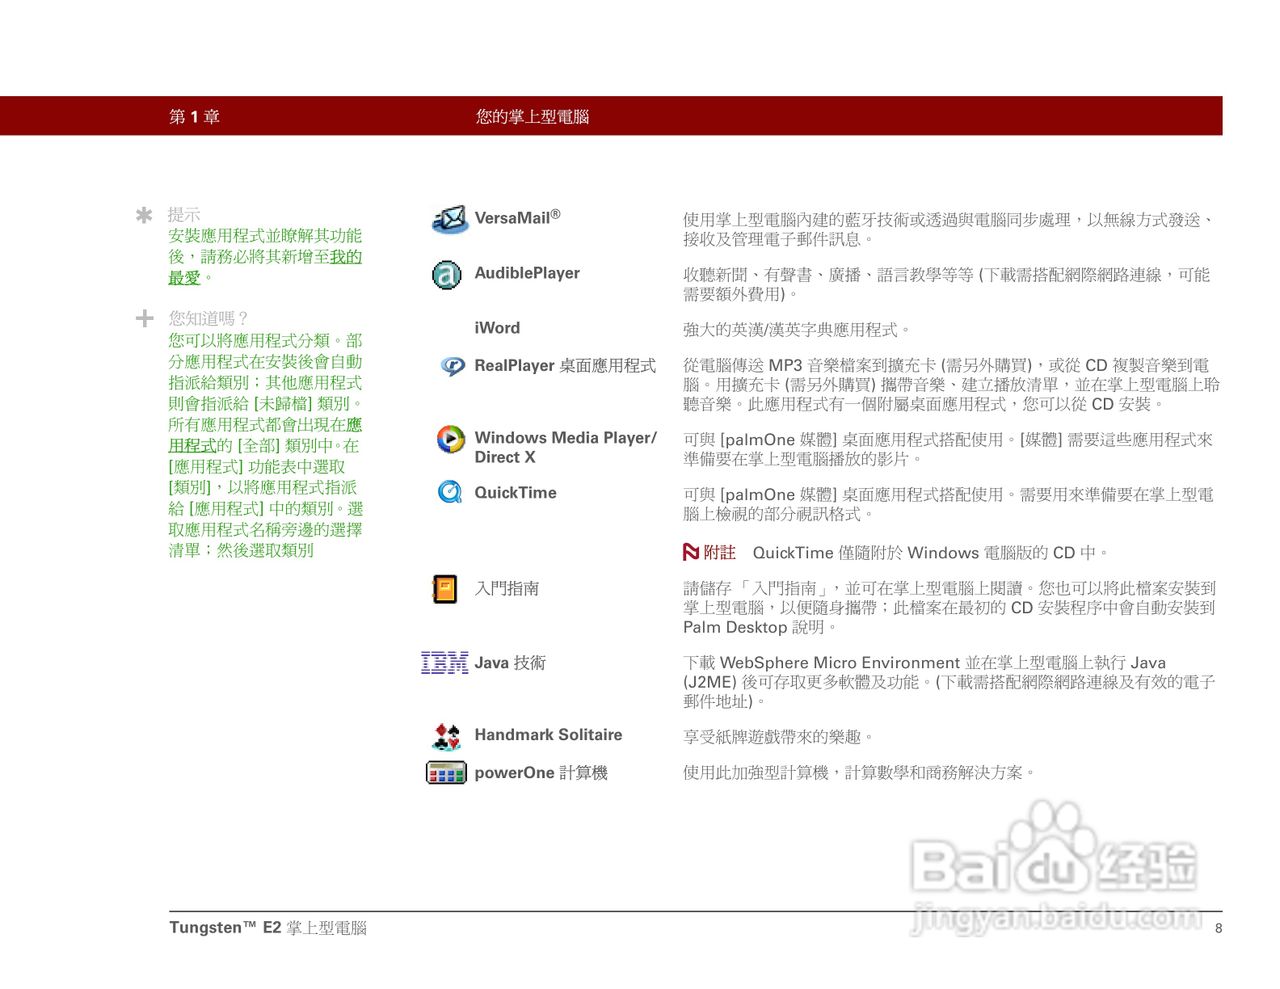Click the 您的掌上型電腦 header title
The height and width of the screenshot is (989, 1280).
coord(532,117)
